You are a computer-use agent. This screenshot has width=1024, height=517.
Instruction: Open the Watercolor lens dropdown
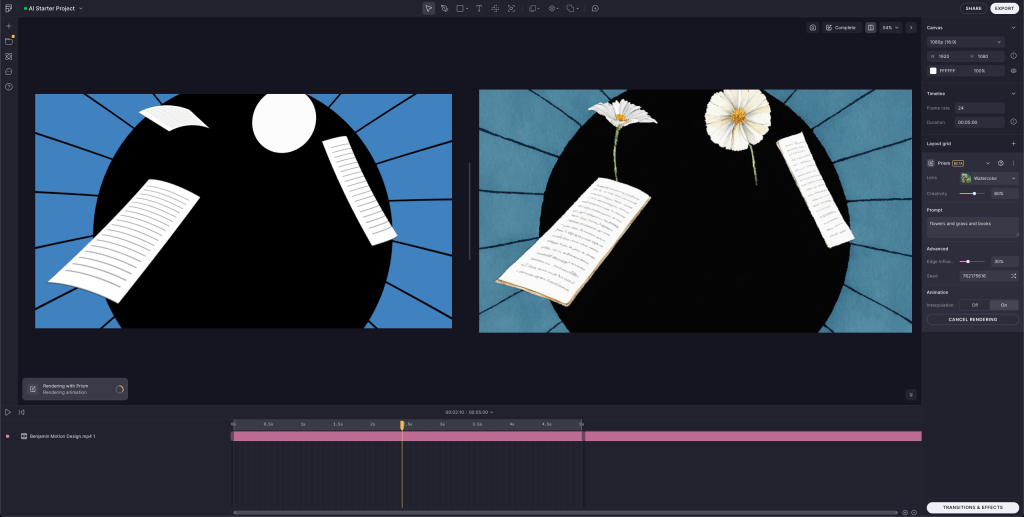(x=988, y=178)
